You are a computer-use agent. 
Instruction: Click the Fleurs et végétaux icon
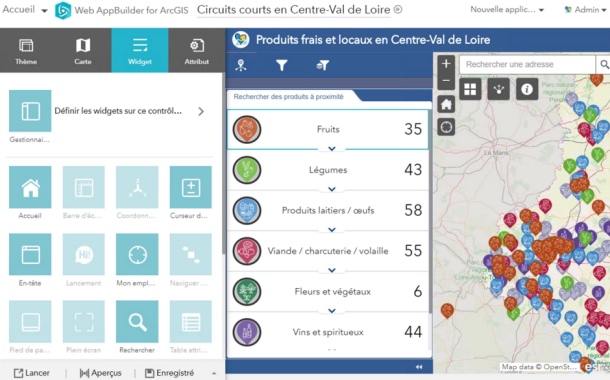click(247, 292)
